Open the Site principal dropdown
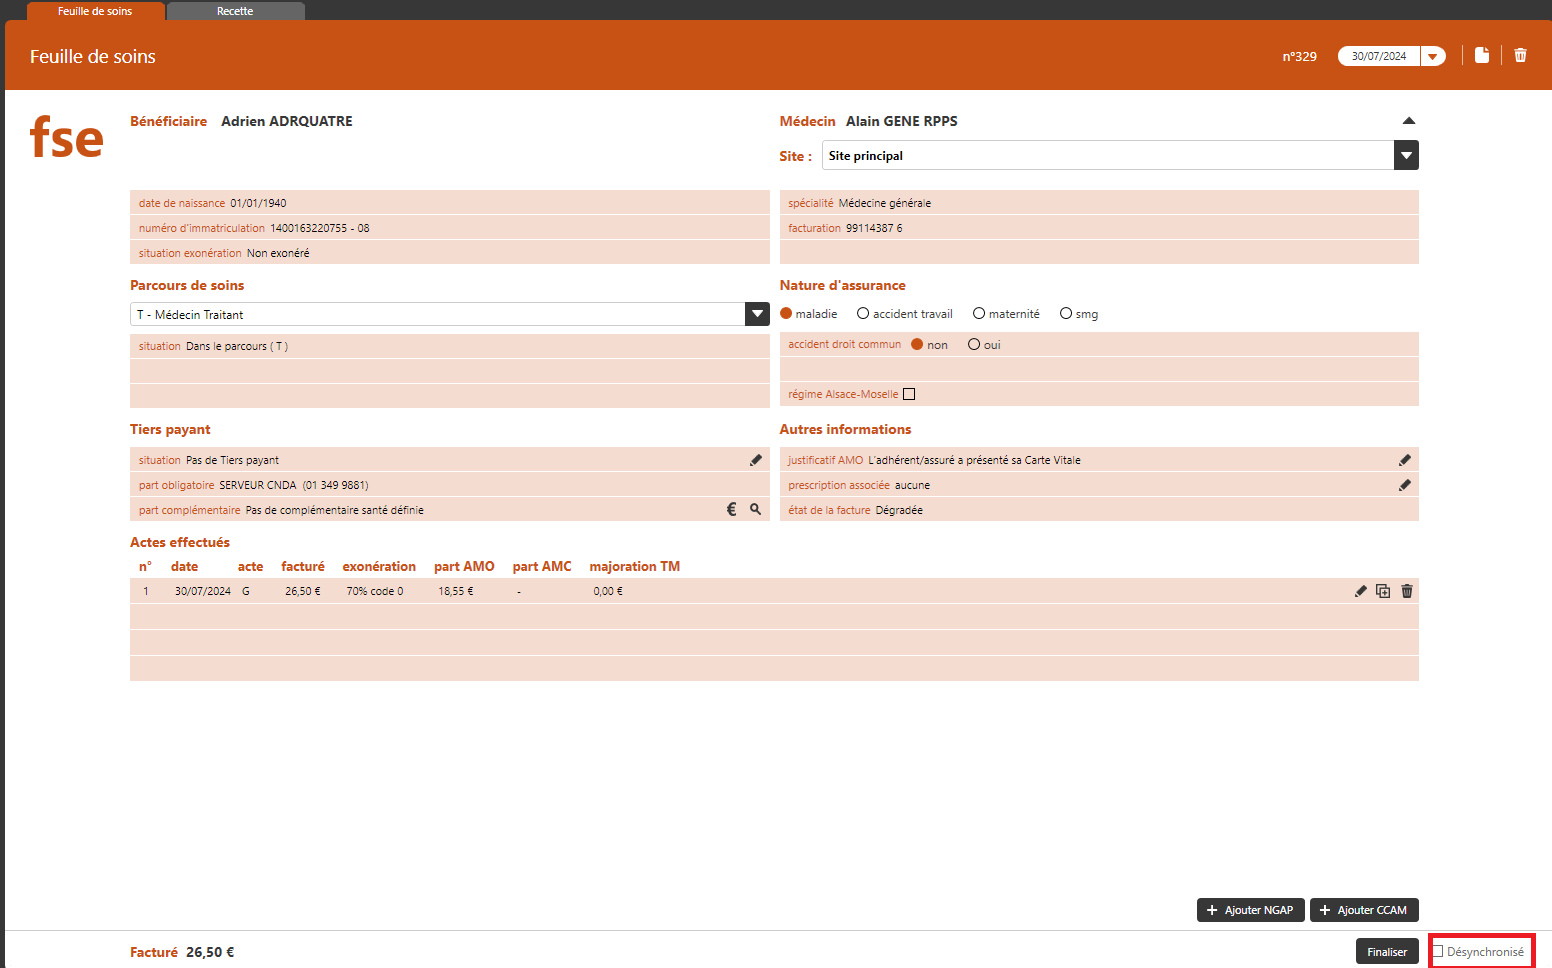The height and width of the screenshot is (968, 1552). tap(1406, 156)
